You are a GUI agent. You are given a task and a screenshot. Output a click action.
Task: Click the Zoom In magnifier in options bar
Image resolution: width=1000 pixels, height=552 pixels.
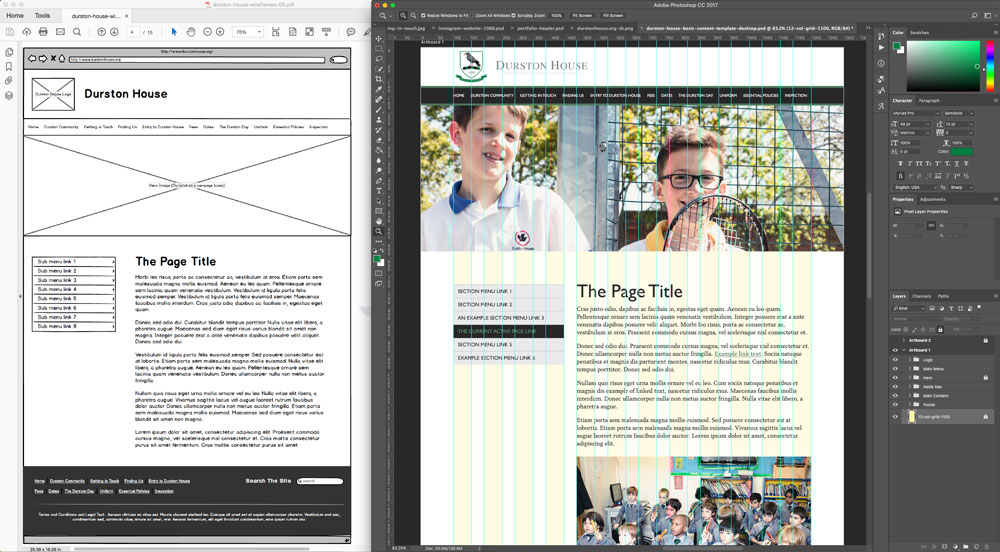[404, 15]
